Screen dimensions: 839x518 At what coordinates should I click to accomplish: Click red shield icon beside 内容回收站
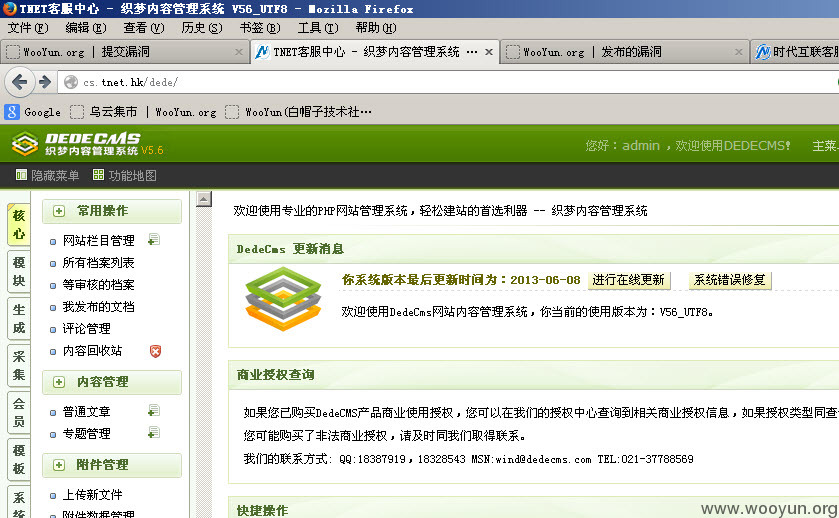(155, 351)
